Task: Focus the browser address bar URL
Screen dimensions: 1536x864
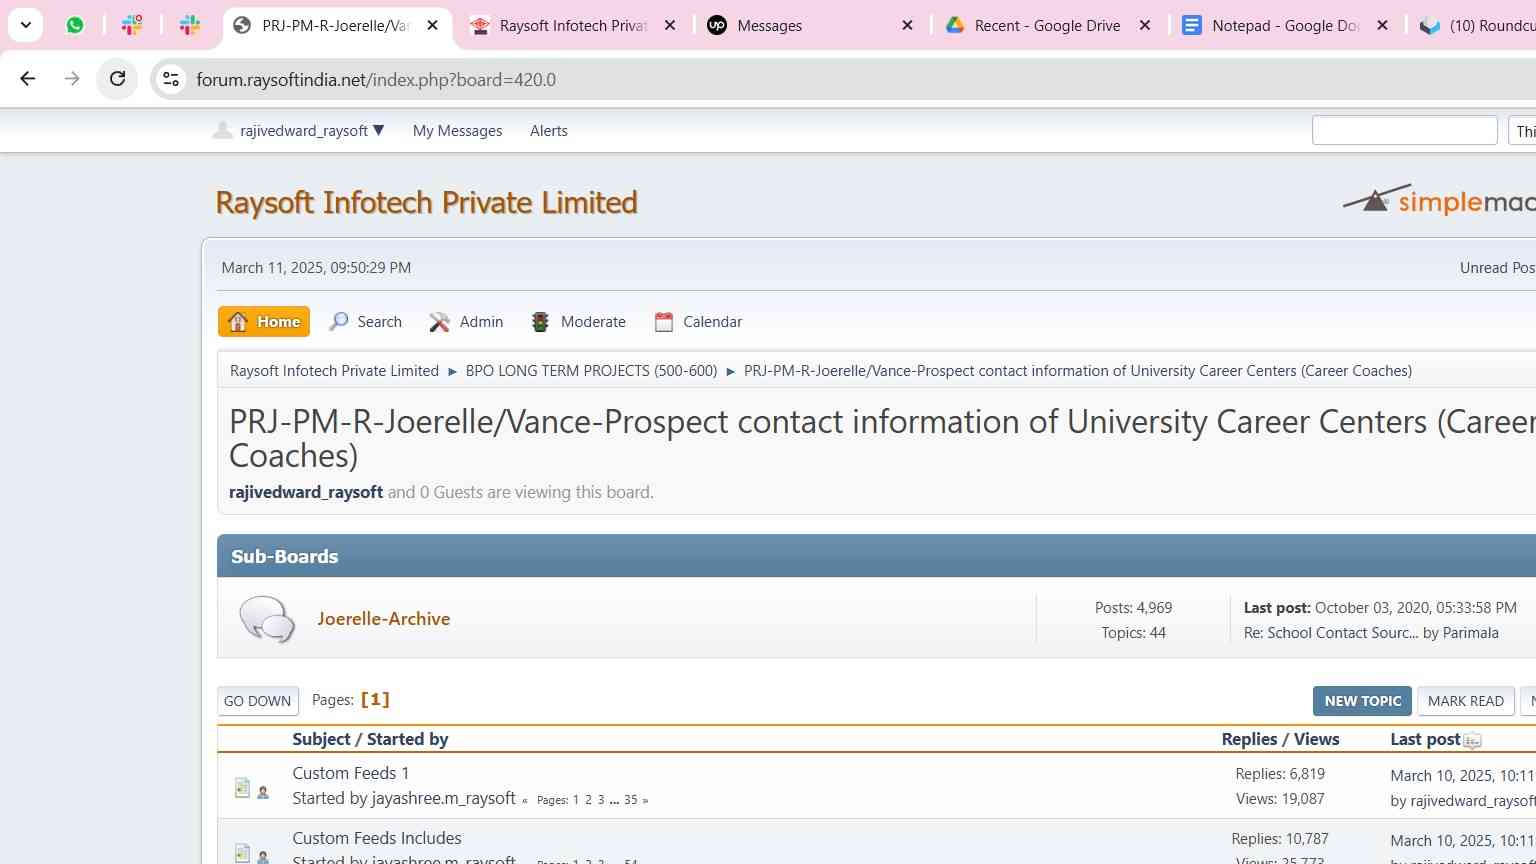Action: (376, 79)
